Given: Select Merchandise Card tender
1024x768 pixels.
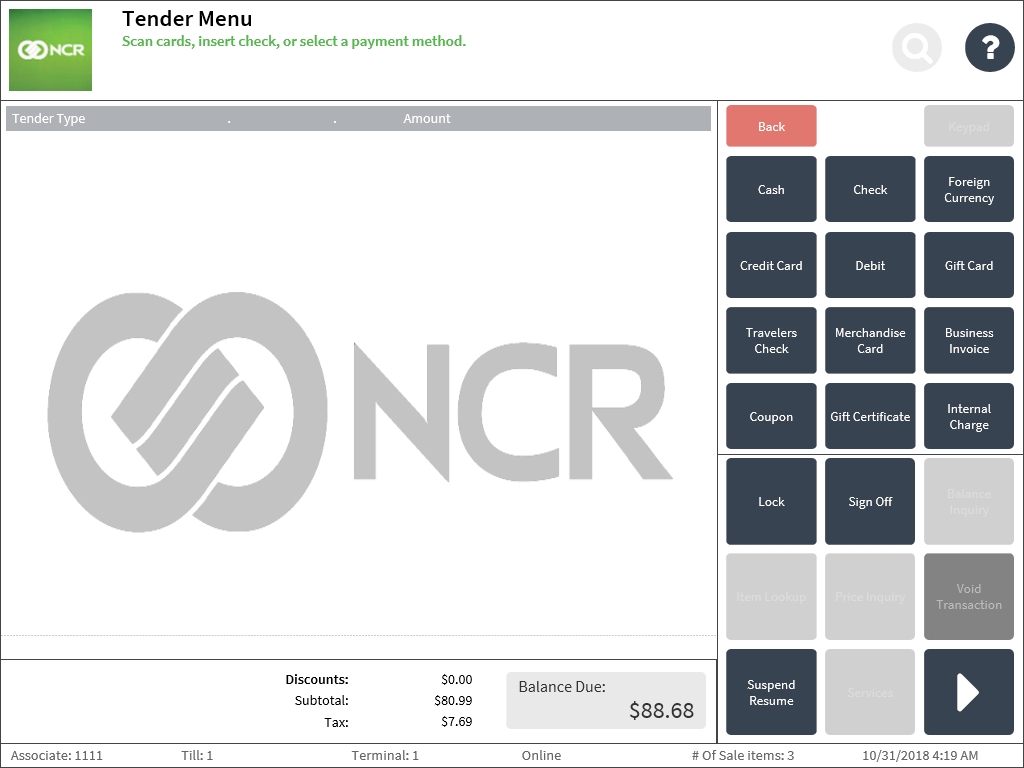Looking at the screenshot, I should click(x=870, y=340).
